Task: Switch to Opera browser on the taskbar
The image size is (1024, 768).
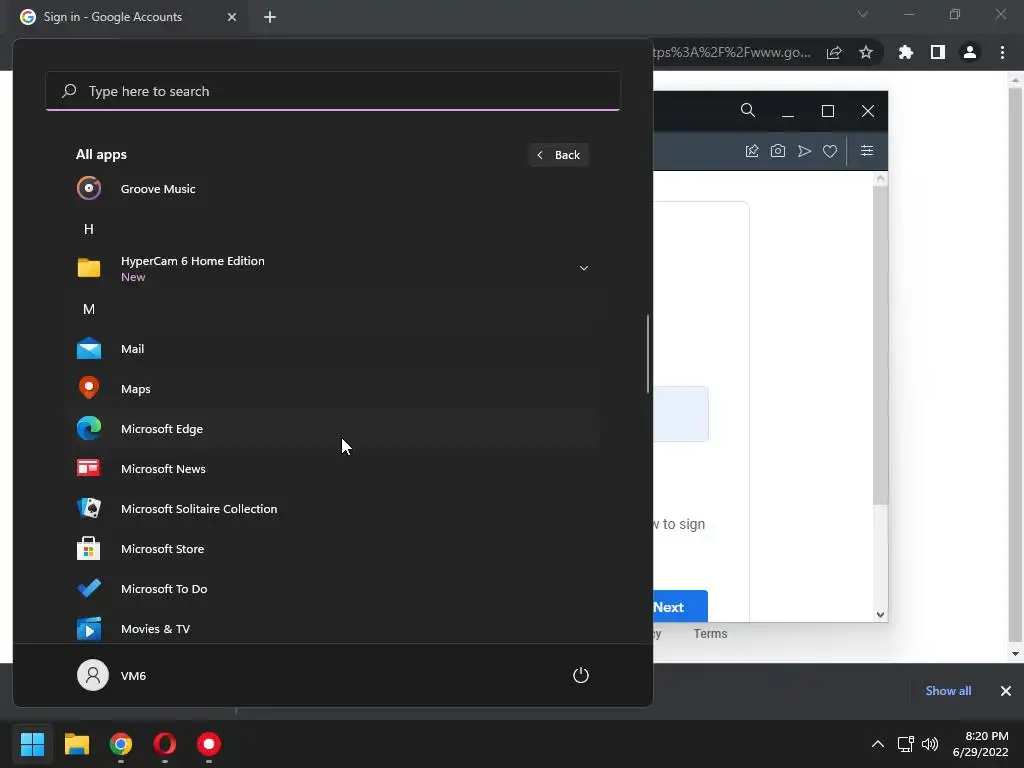Action: pos(165,744)
